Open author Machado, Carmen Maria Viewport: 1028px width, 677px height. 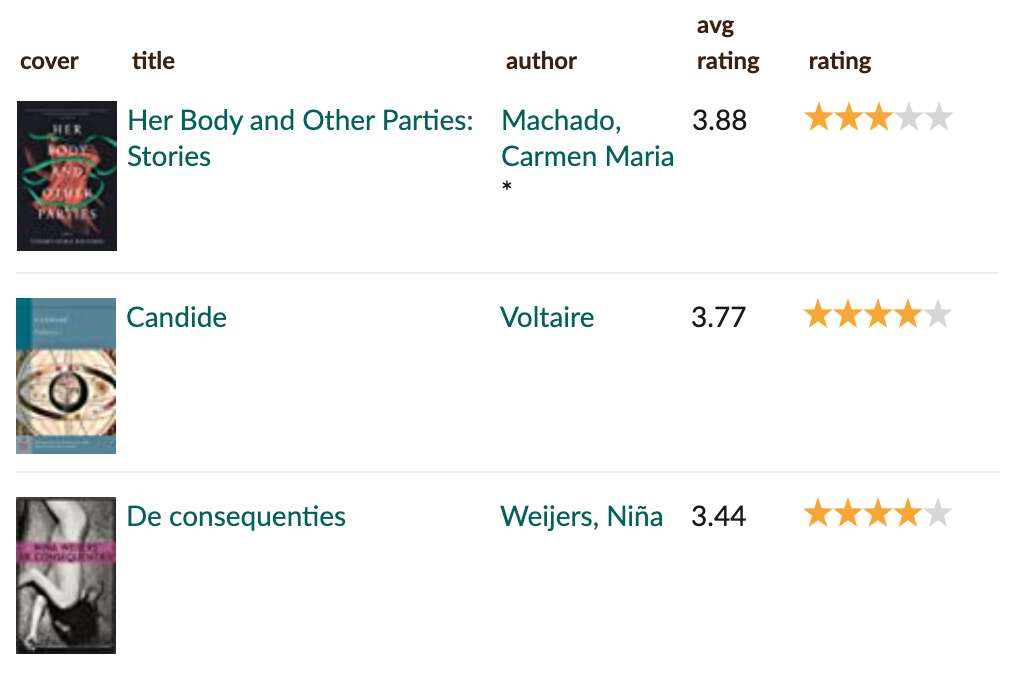coord(587,138)
